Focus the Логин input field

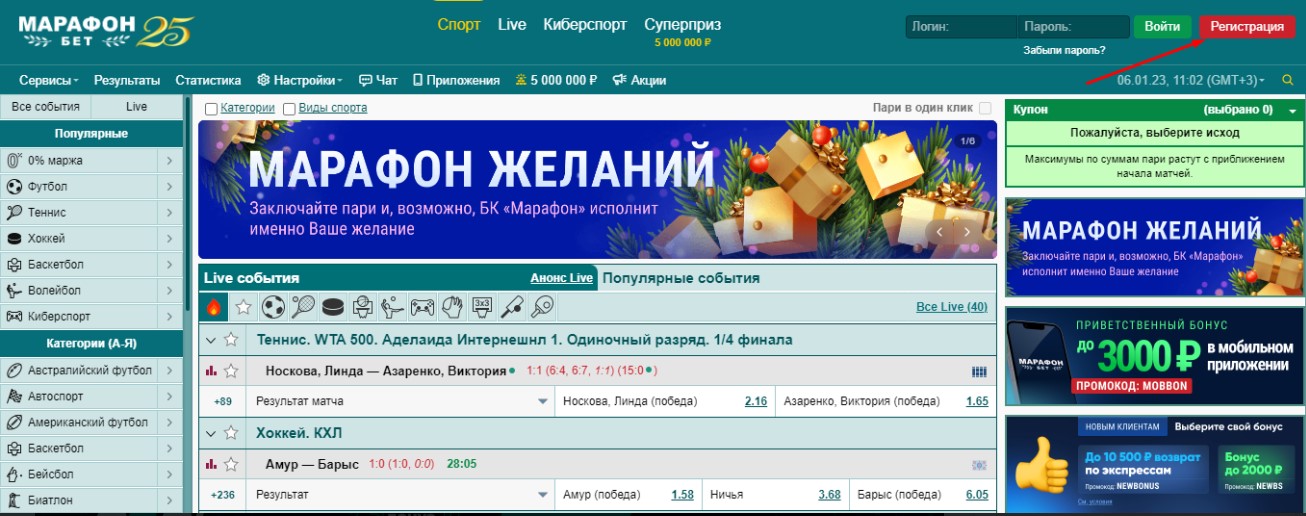point(960,27)
